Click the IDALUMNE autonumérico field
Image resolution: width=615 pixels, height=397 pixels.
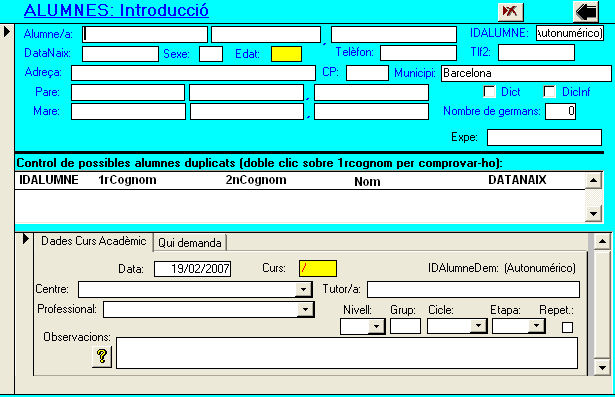click(x=570, y=33)
